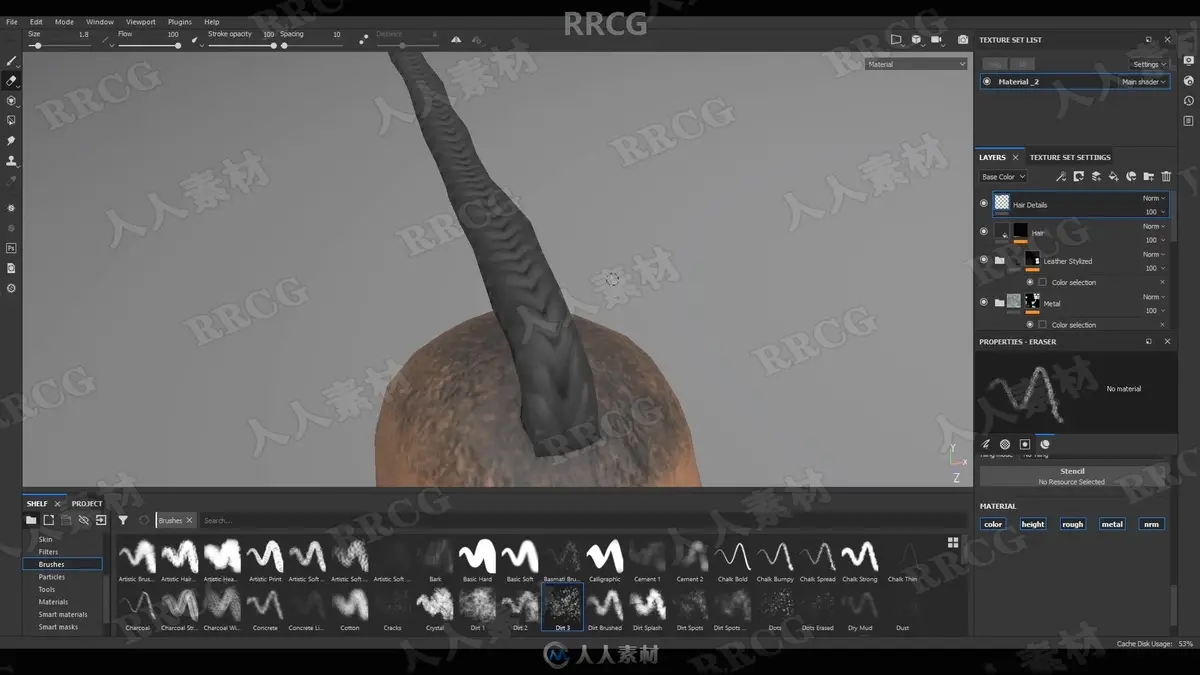This screenshot has height=675, width=1200.
Task: Add a new fill layer
Action: pos(1114,177)
